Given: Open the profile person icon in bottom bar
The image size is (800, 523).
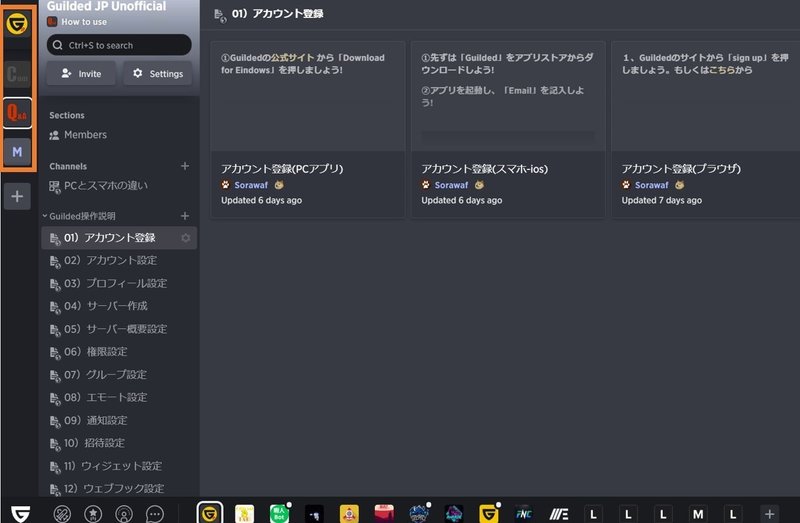Looking at the screenshot, I should coord(124,514).
